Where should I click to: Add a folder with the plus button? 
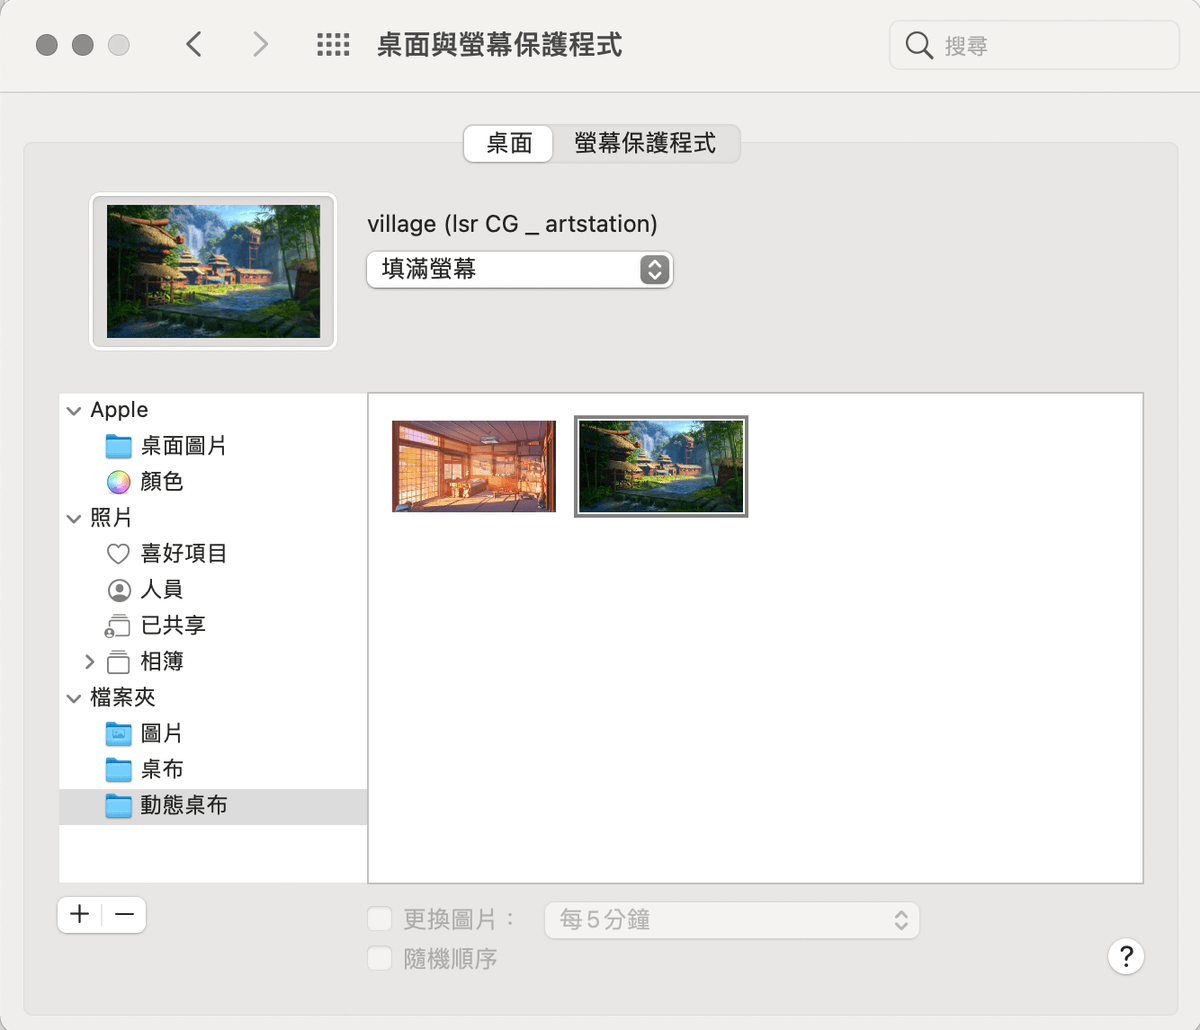click(80, 914)
